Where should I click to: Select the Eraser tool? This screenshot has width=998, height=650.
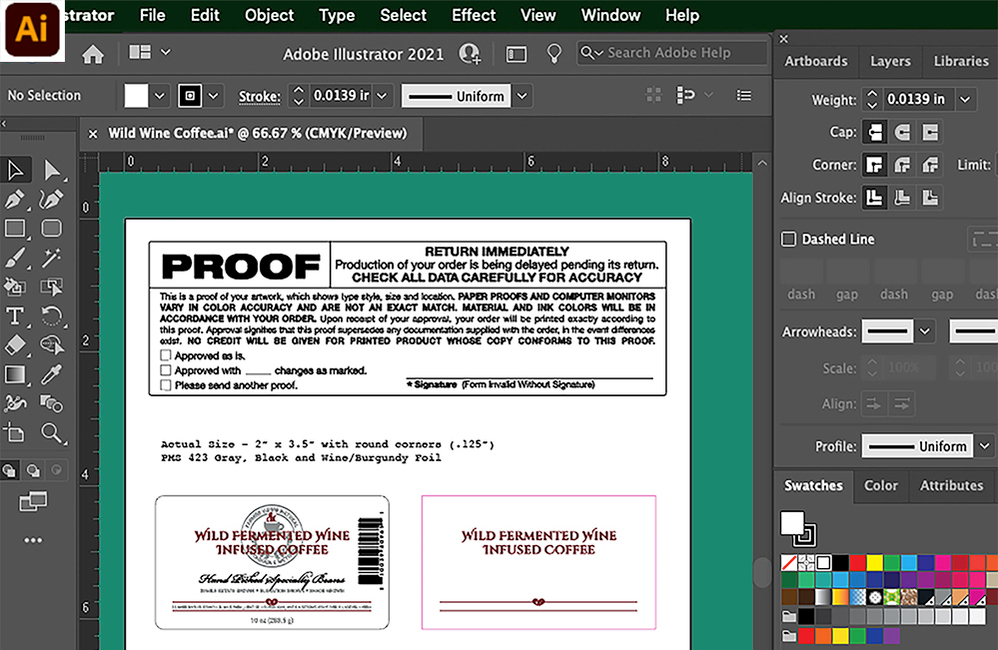pos(15,345)
